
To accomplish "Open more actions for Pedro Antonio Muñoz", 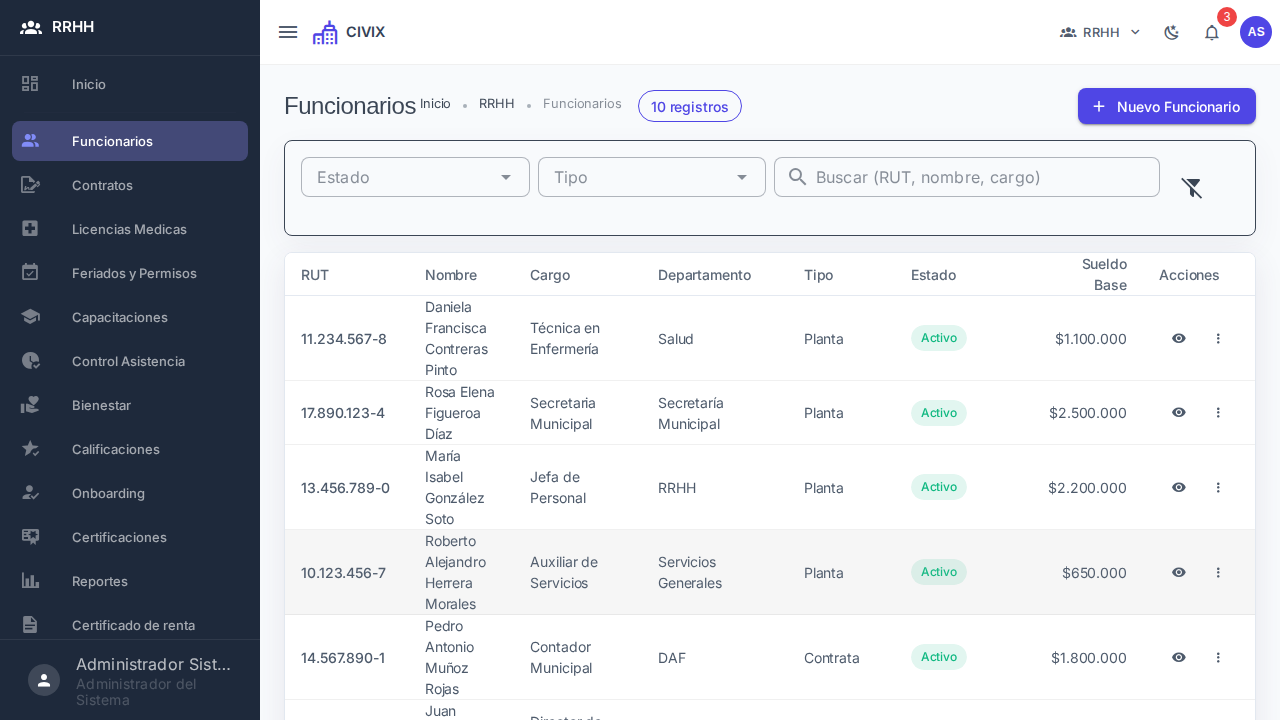I will [x=1218, y=657].
